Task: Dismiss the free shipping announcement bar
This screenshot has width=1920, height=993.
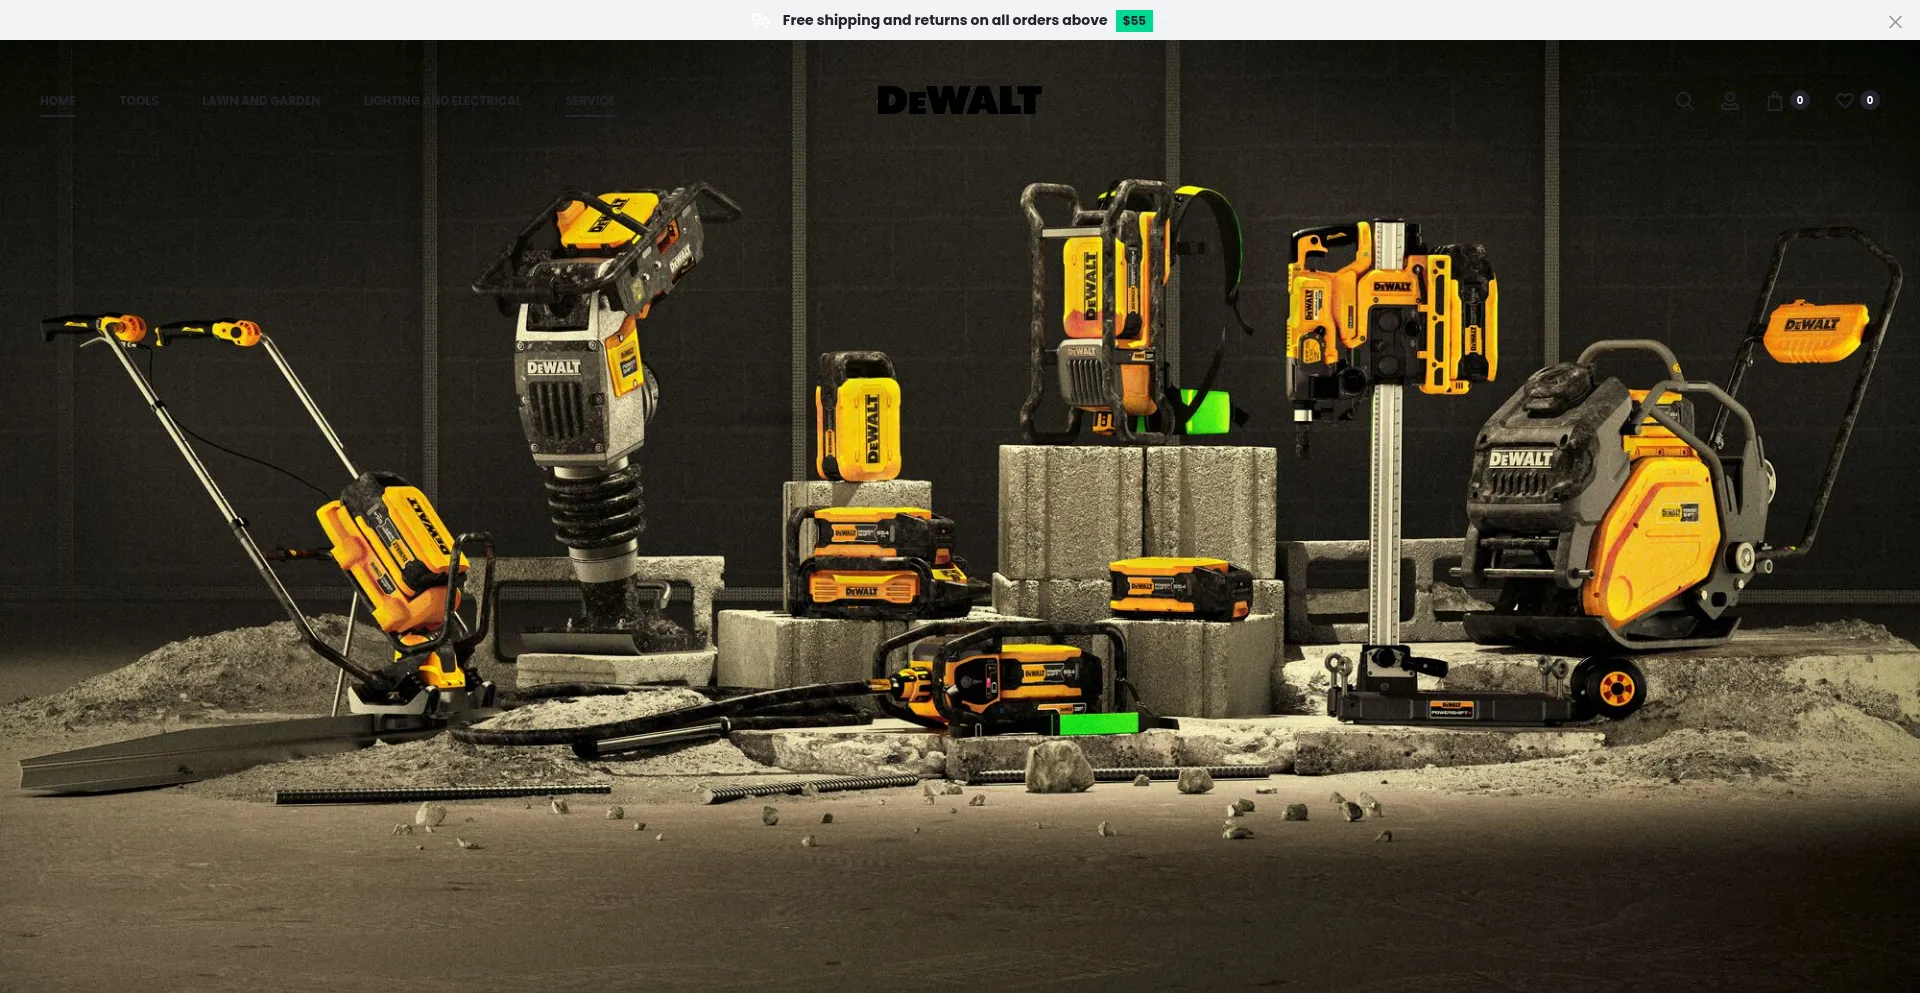Action: [1894, 22]
